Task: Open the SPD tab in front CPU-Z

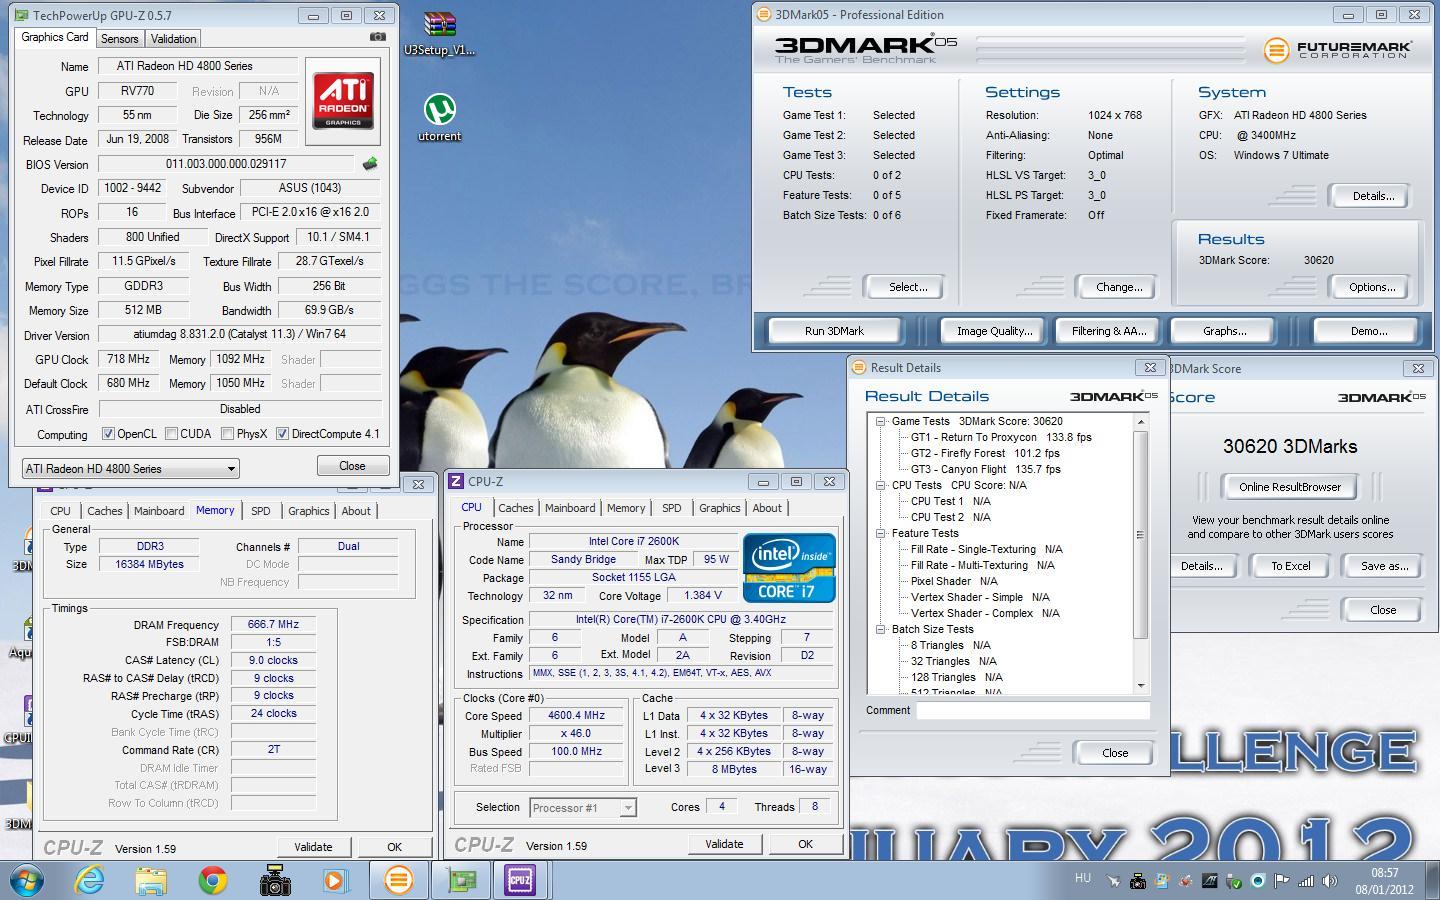Action: [x=671, y=508]
